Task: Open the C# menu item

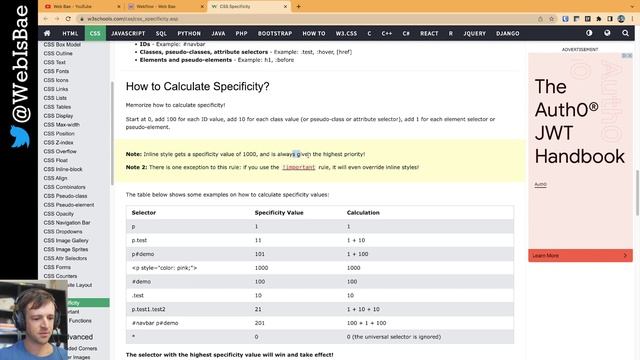Action: tap(406, 33)
